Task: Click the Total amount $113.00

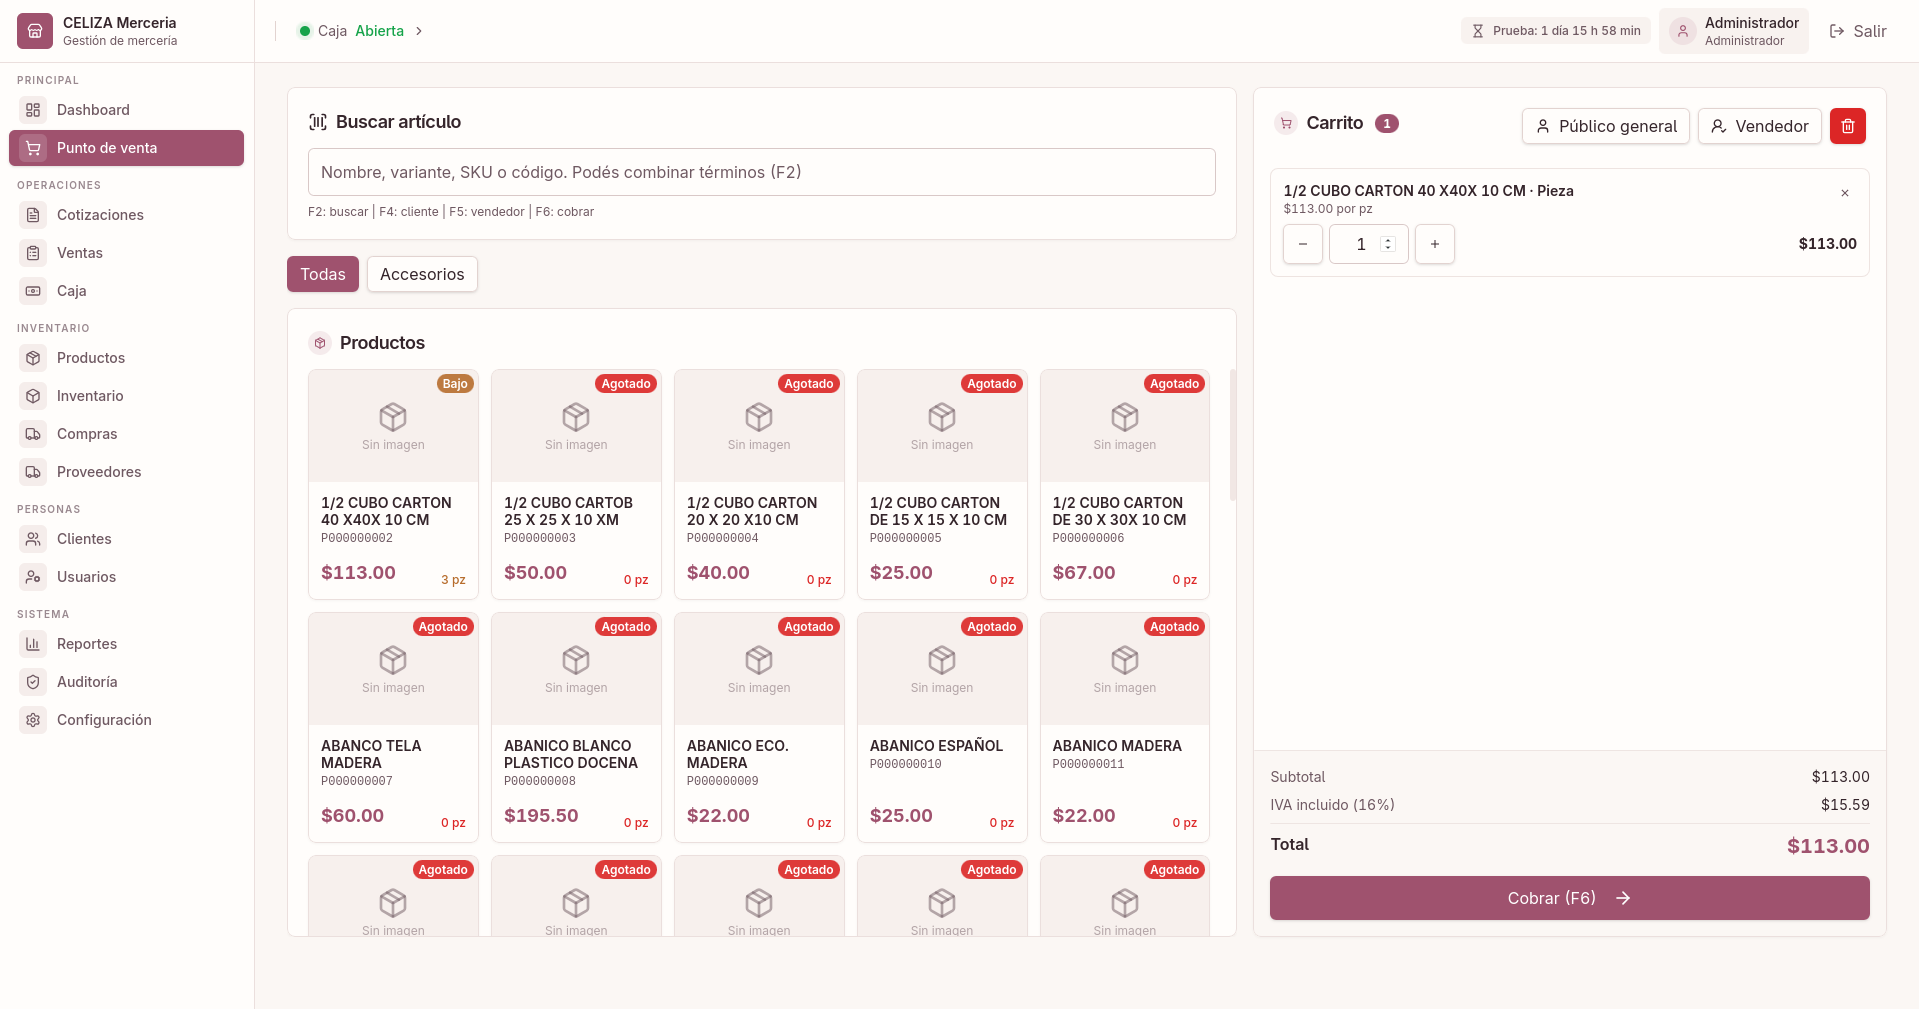Action: point(1828,846)
